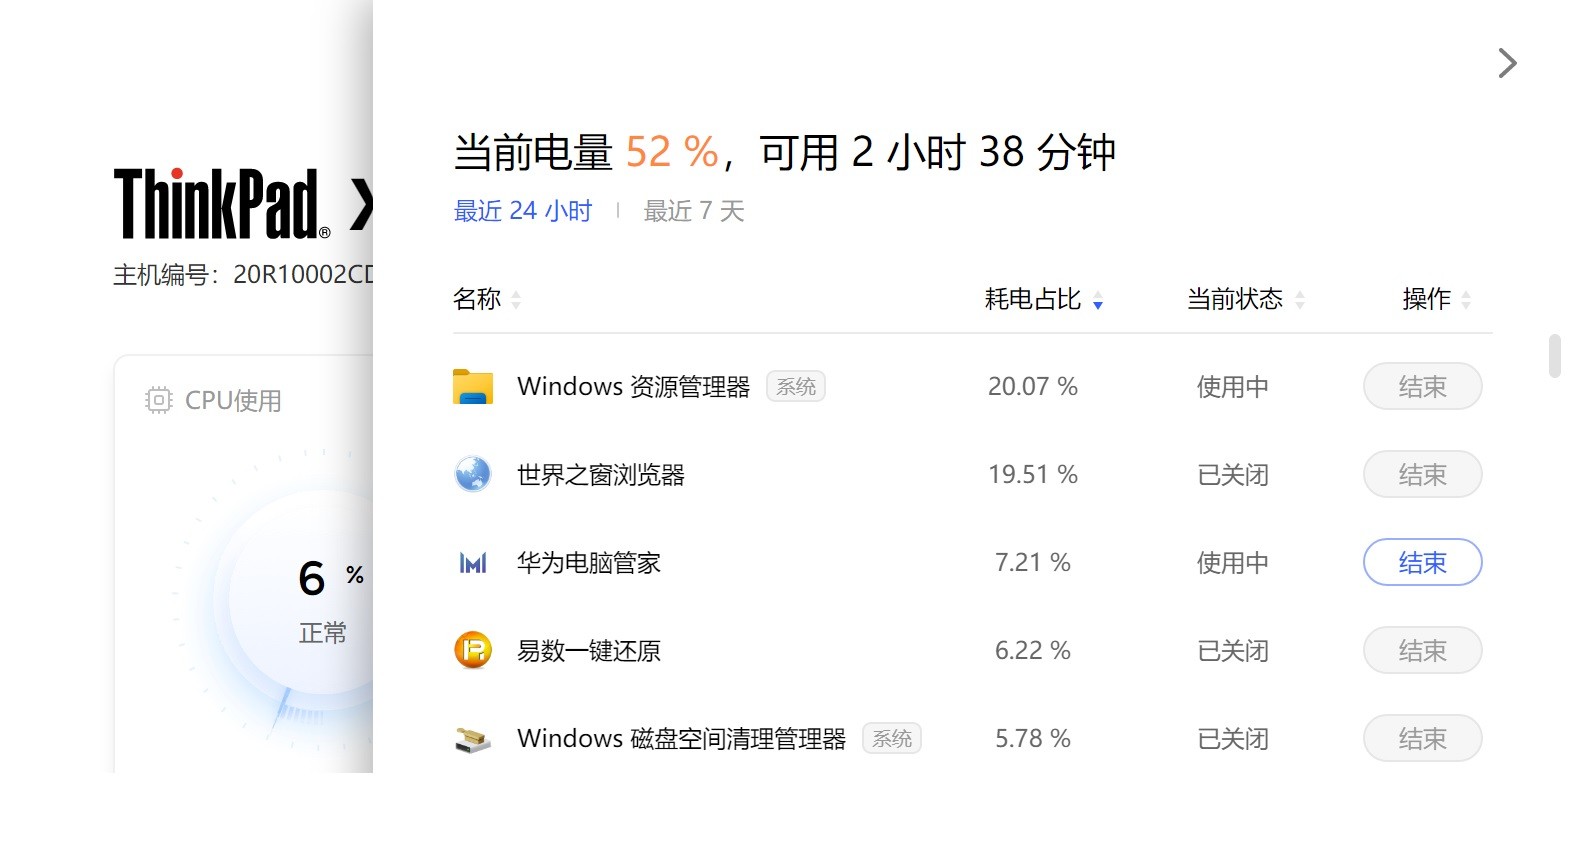Sort by 当前状态 column arrows
This screenshot has height=864, width=1572.
[x=1300, y=299]
